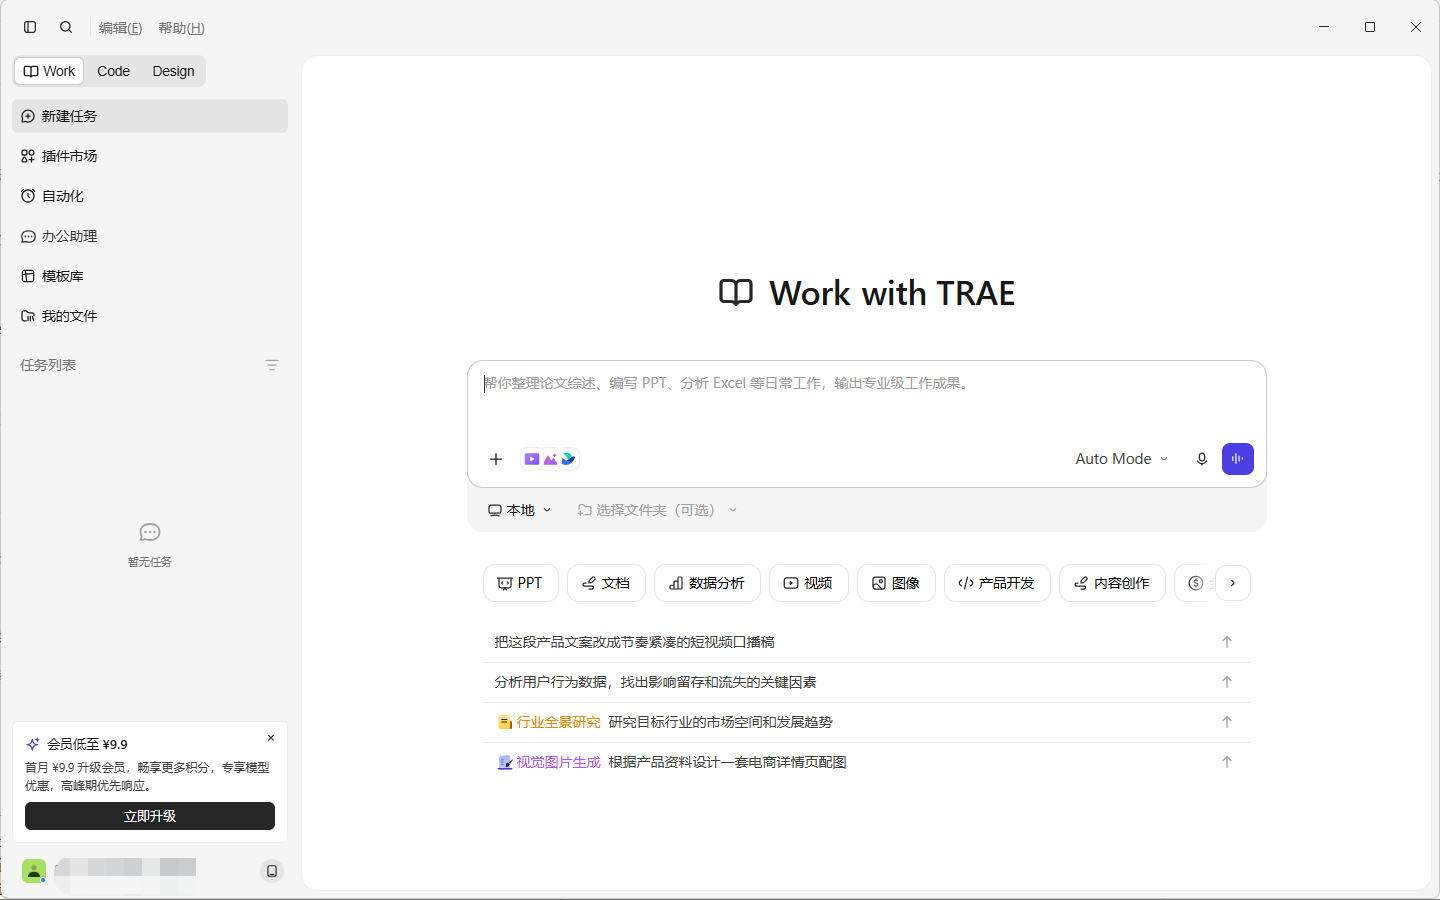Select the 图像 category chip
This screenshot has height=900, width=1440.
[896, 583]
